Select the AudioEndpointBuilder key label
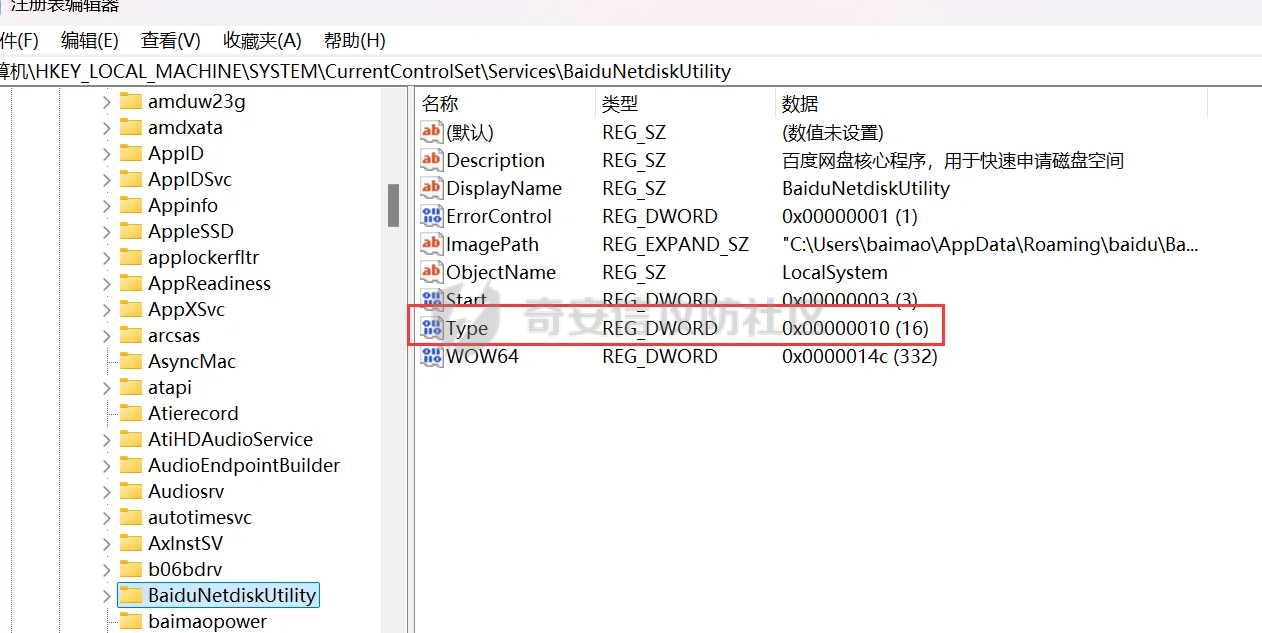Viewport: 1262px width, 633px height. pos(244,465)
